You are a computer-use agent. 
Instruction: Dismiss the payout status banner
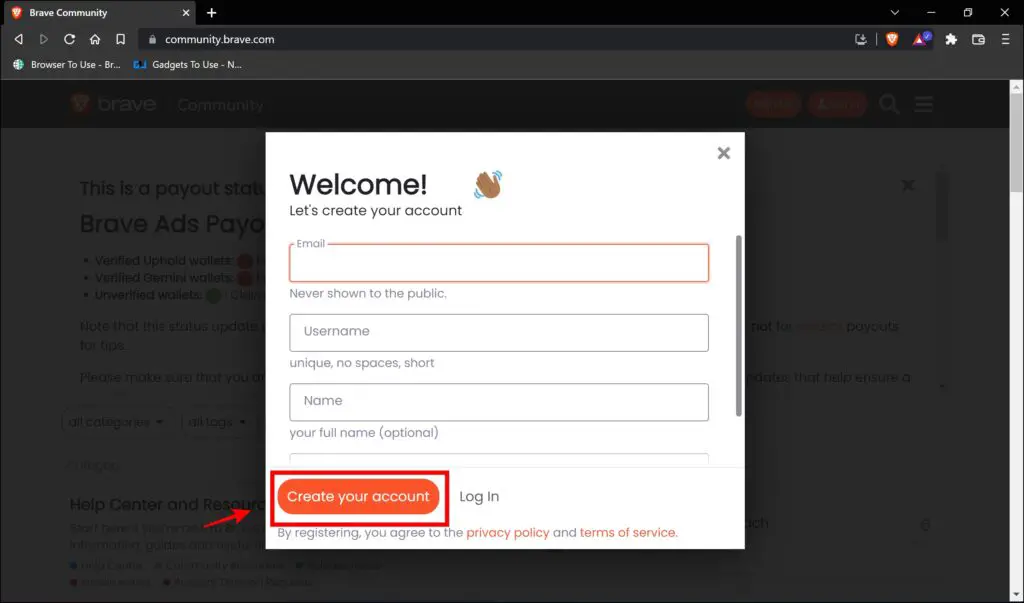[908, 186]
